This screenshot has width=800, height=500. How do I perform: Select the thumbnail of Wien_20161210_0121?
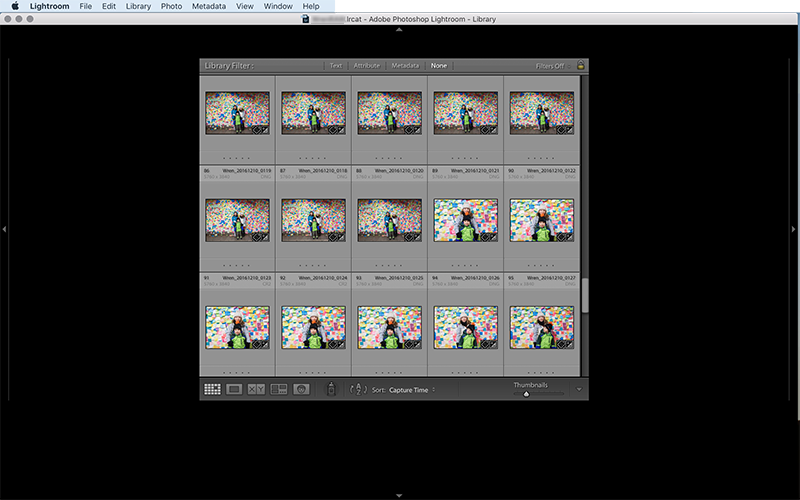click(465, 220)
